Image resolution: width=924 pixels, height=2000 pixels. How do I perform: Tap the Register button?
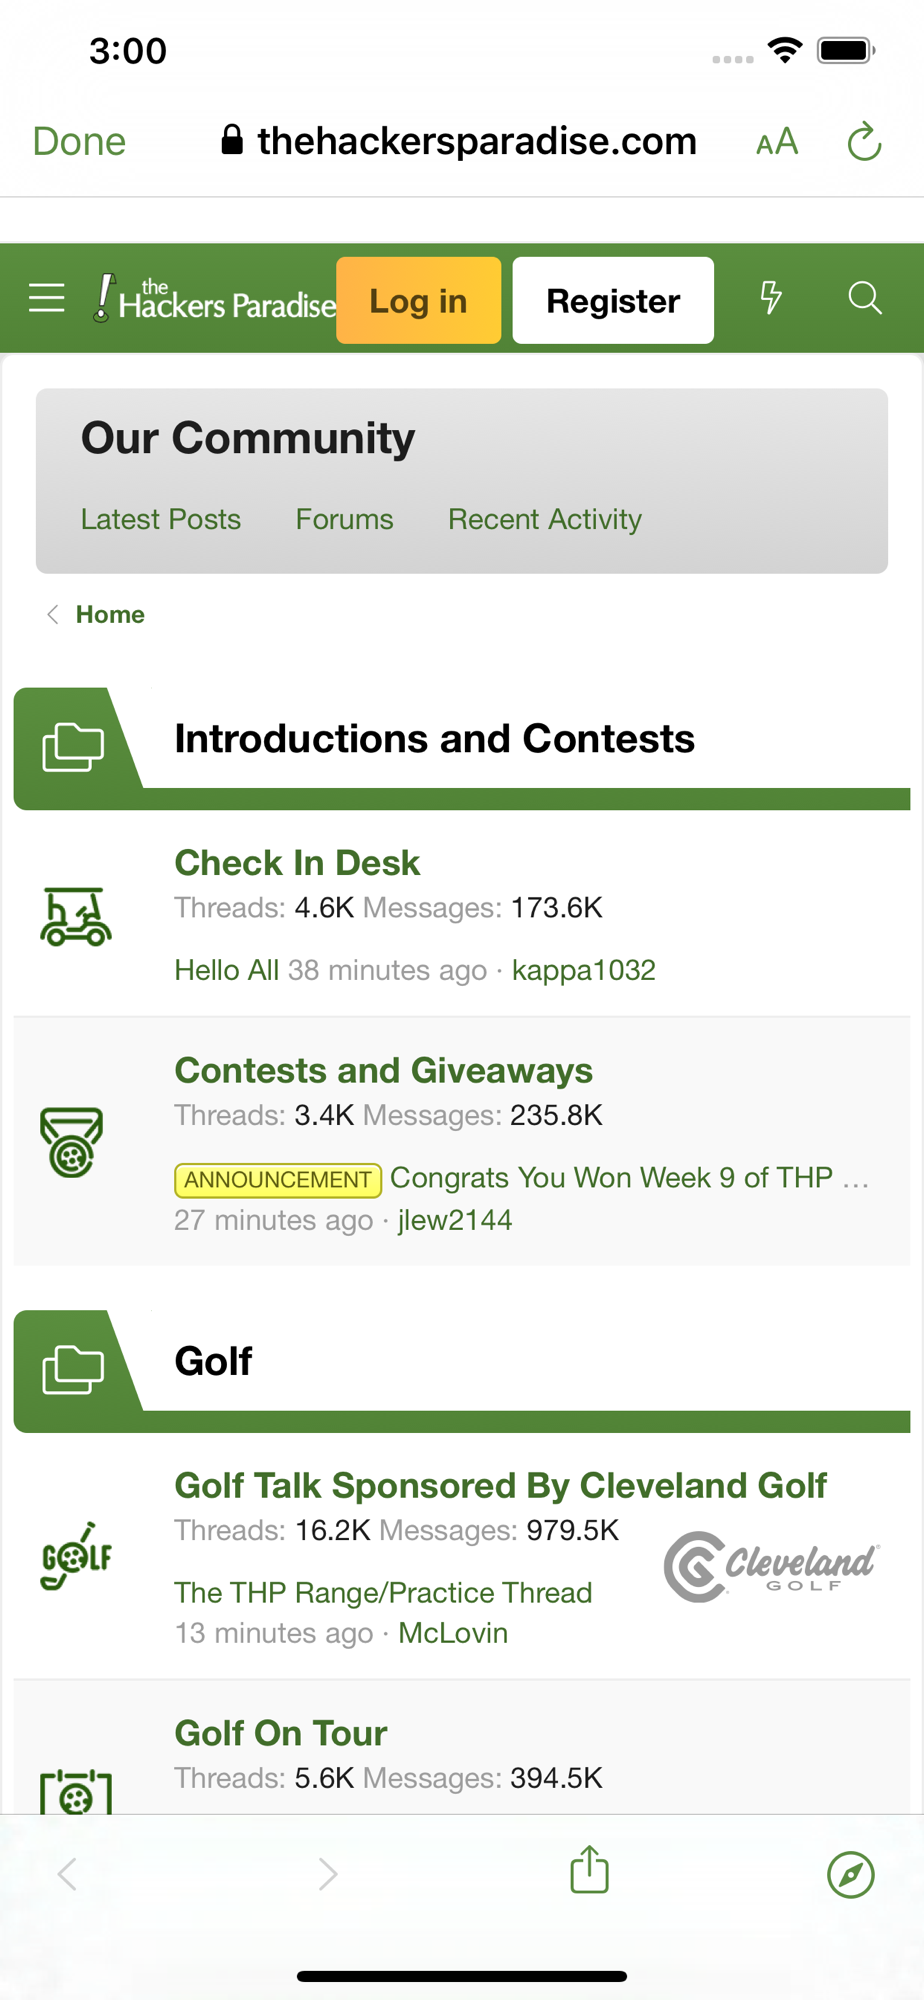coord(613,300)
